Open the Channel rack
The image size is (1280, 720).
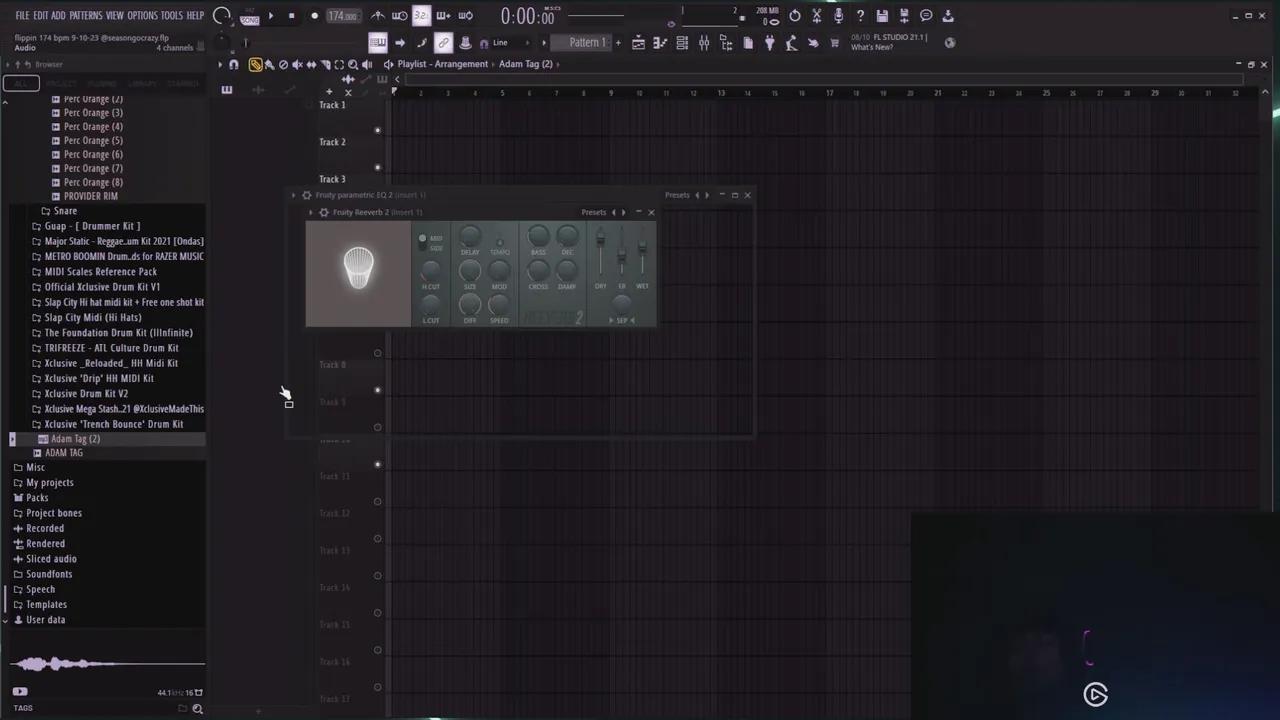pos(682,43)
